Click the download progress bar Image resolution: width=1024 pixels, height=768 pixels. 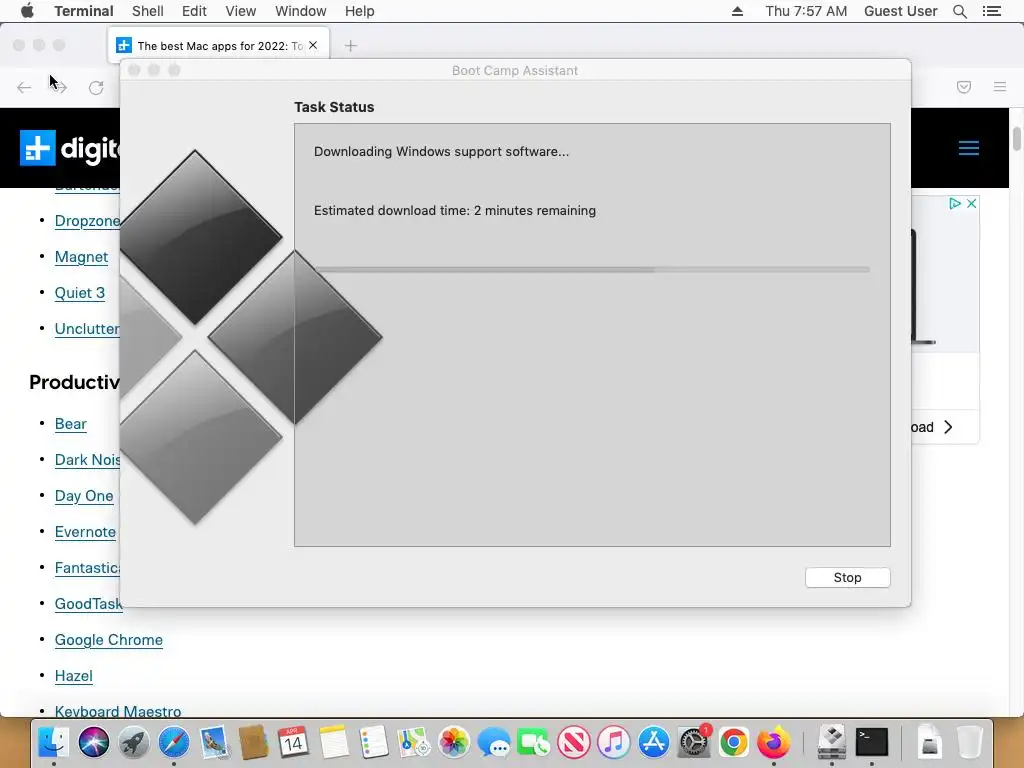[x=592, y=269]
